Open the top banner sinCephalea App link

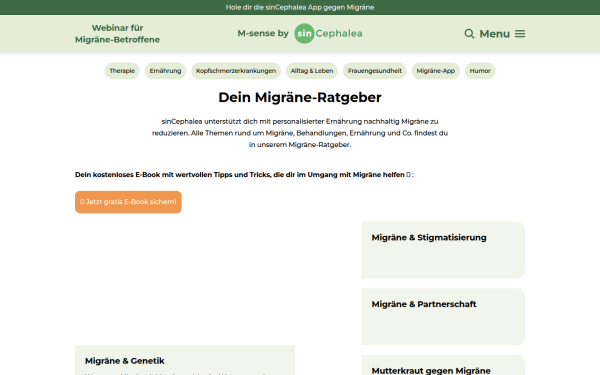pos(300,7)
